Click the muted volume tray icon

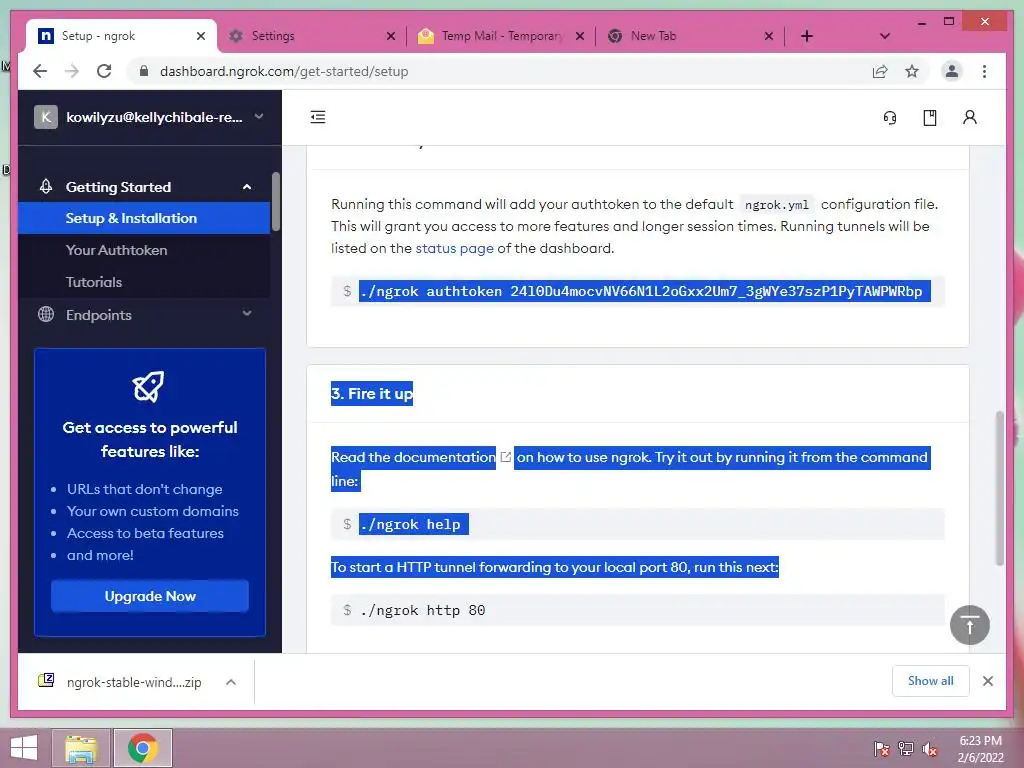pyautogui.click(x=929, y=748)
